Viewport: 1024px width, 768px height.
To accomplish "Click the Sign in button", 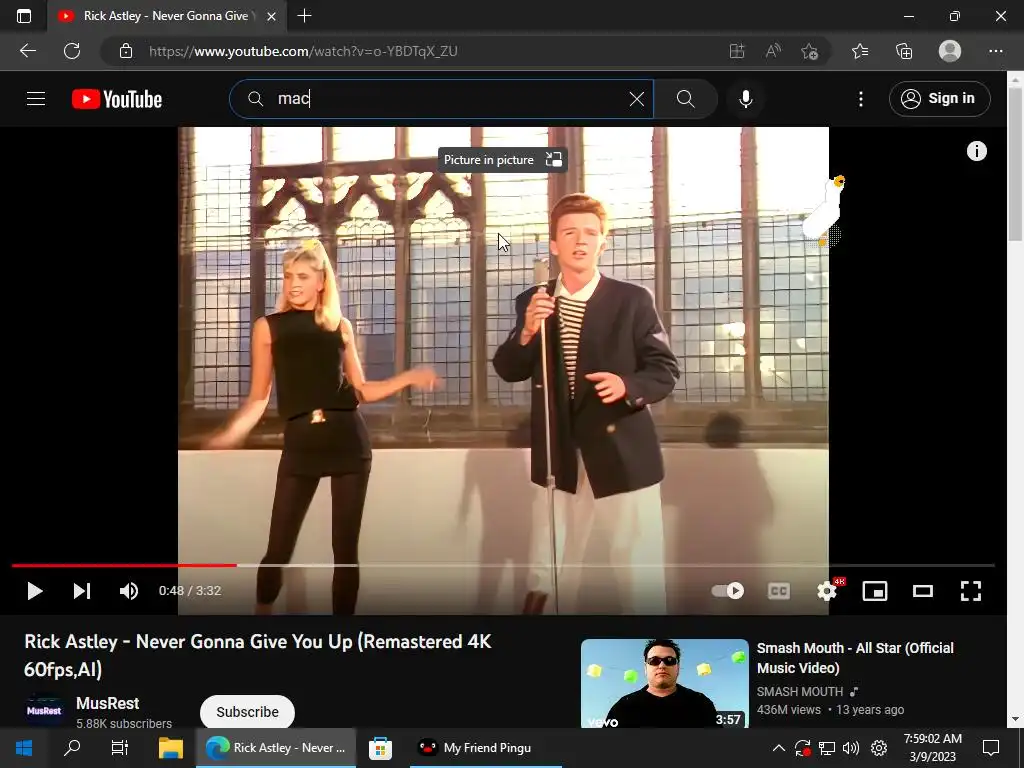I will 939,99.
